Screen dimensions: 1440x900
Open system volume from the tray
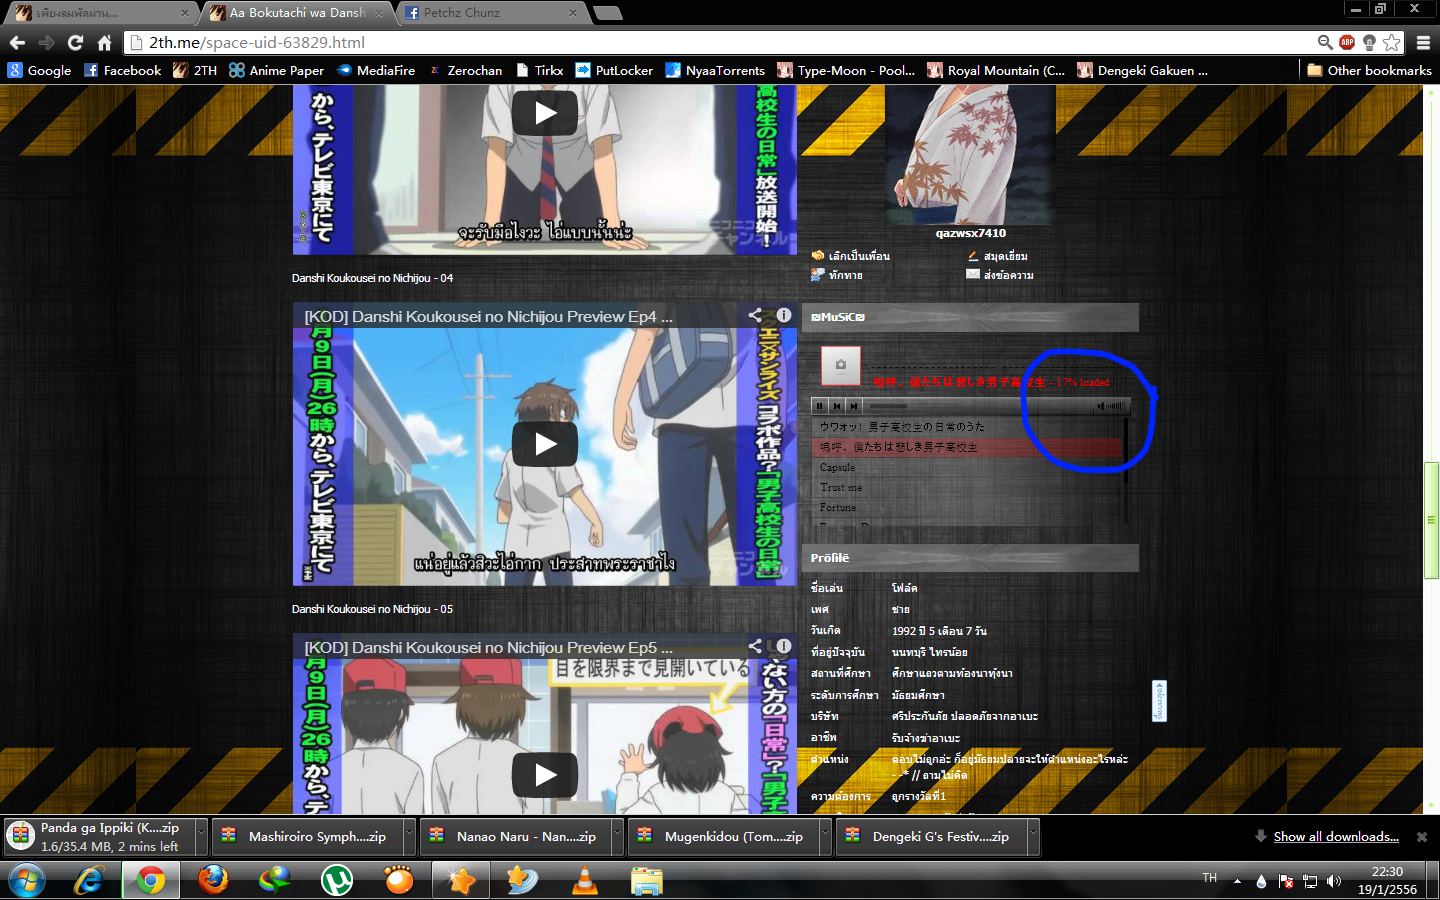[x=1333, y=881]
